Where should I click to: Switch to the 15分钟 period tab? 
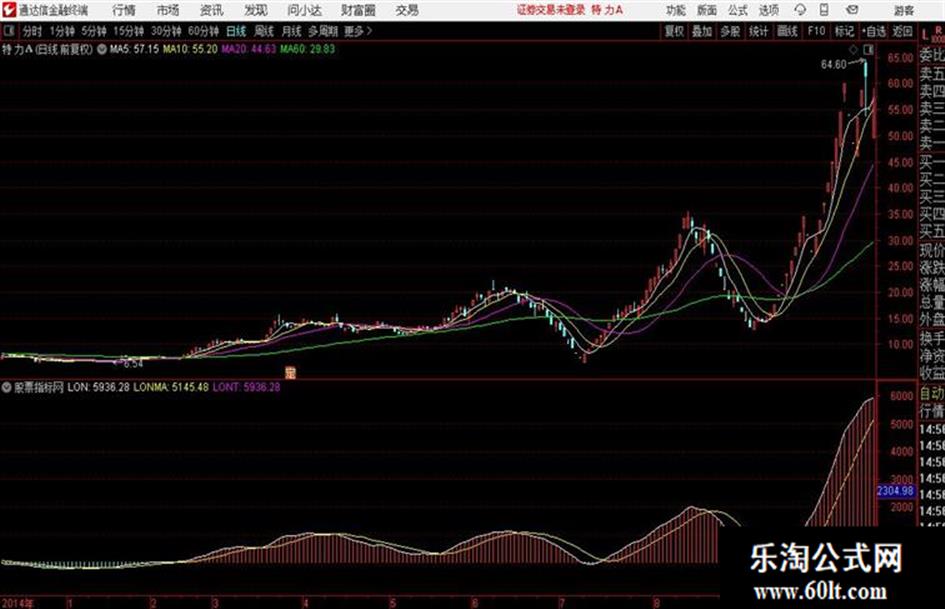[x=128, y=31]
